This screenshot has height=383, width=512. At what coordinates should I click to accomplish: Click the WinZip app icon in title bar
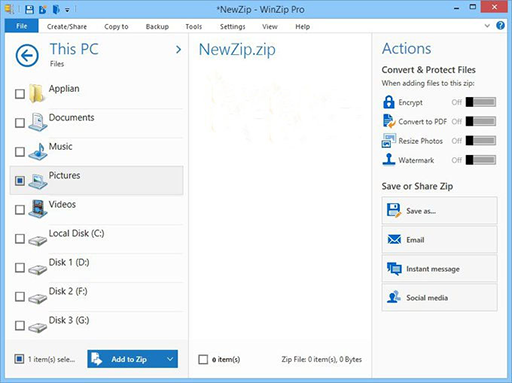click(x=9, y=9)
